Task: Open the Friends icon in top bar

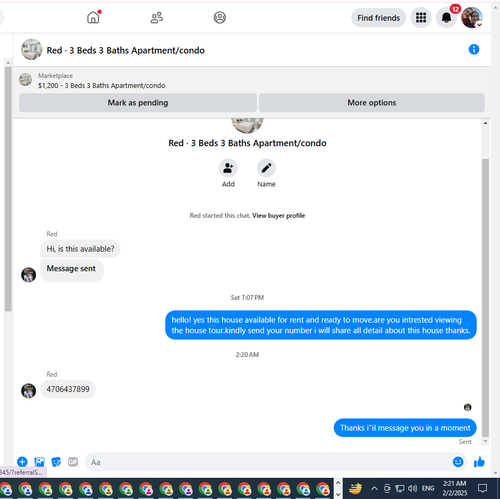Action: [157, 17]
